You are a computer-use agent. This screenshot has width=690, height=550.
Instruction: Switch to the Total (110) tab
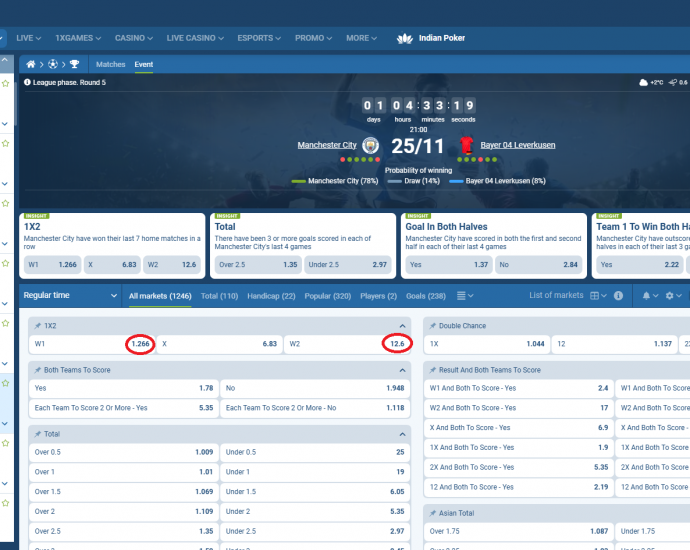[x=219, y=296]
